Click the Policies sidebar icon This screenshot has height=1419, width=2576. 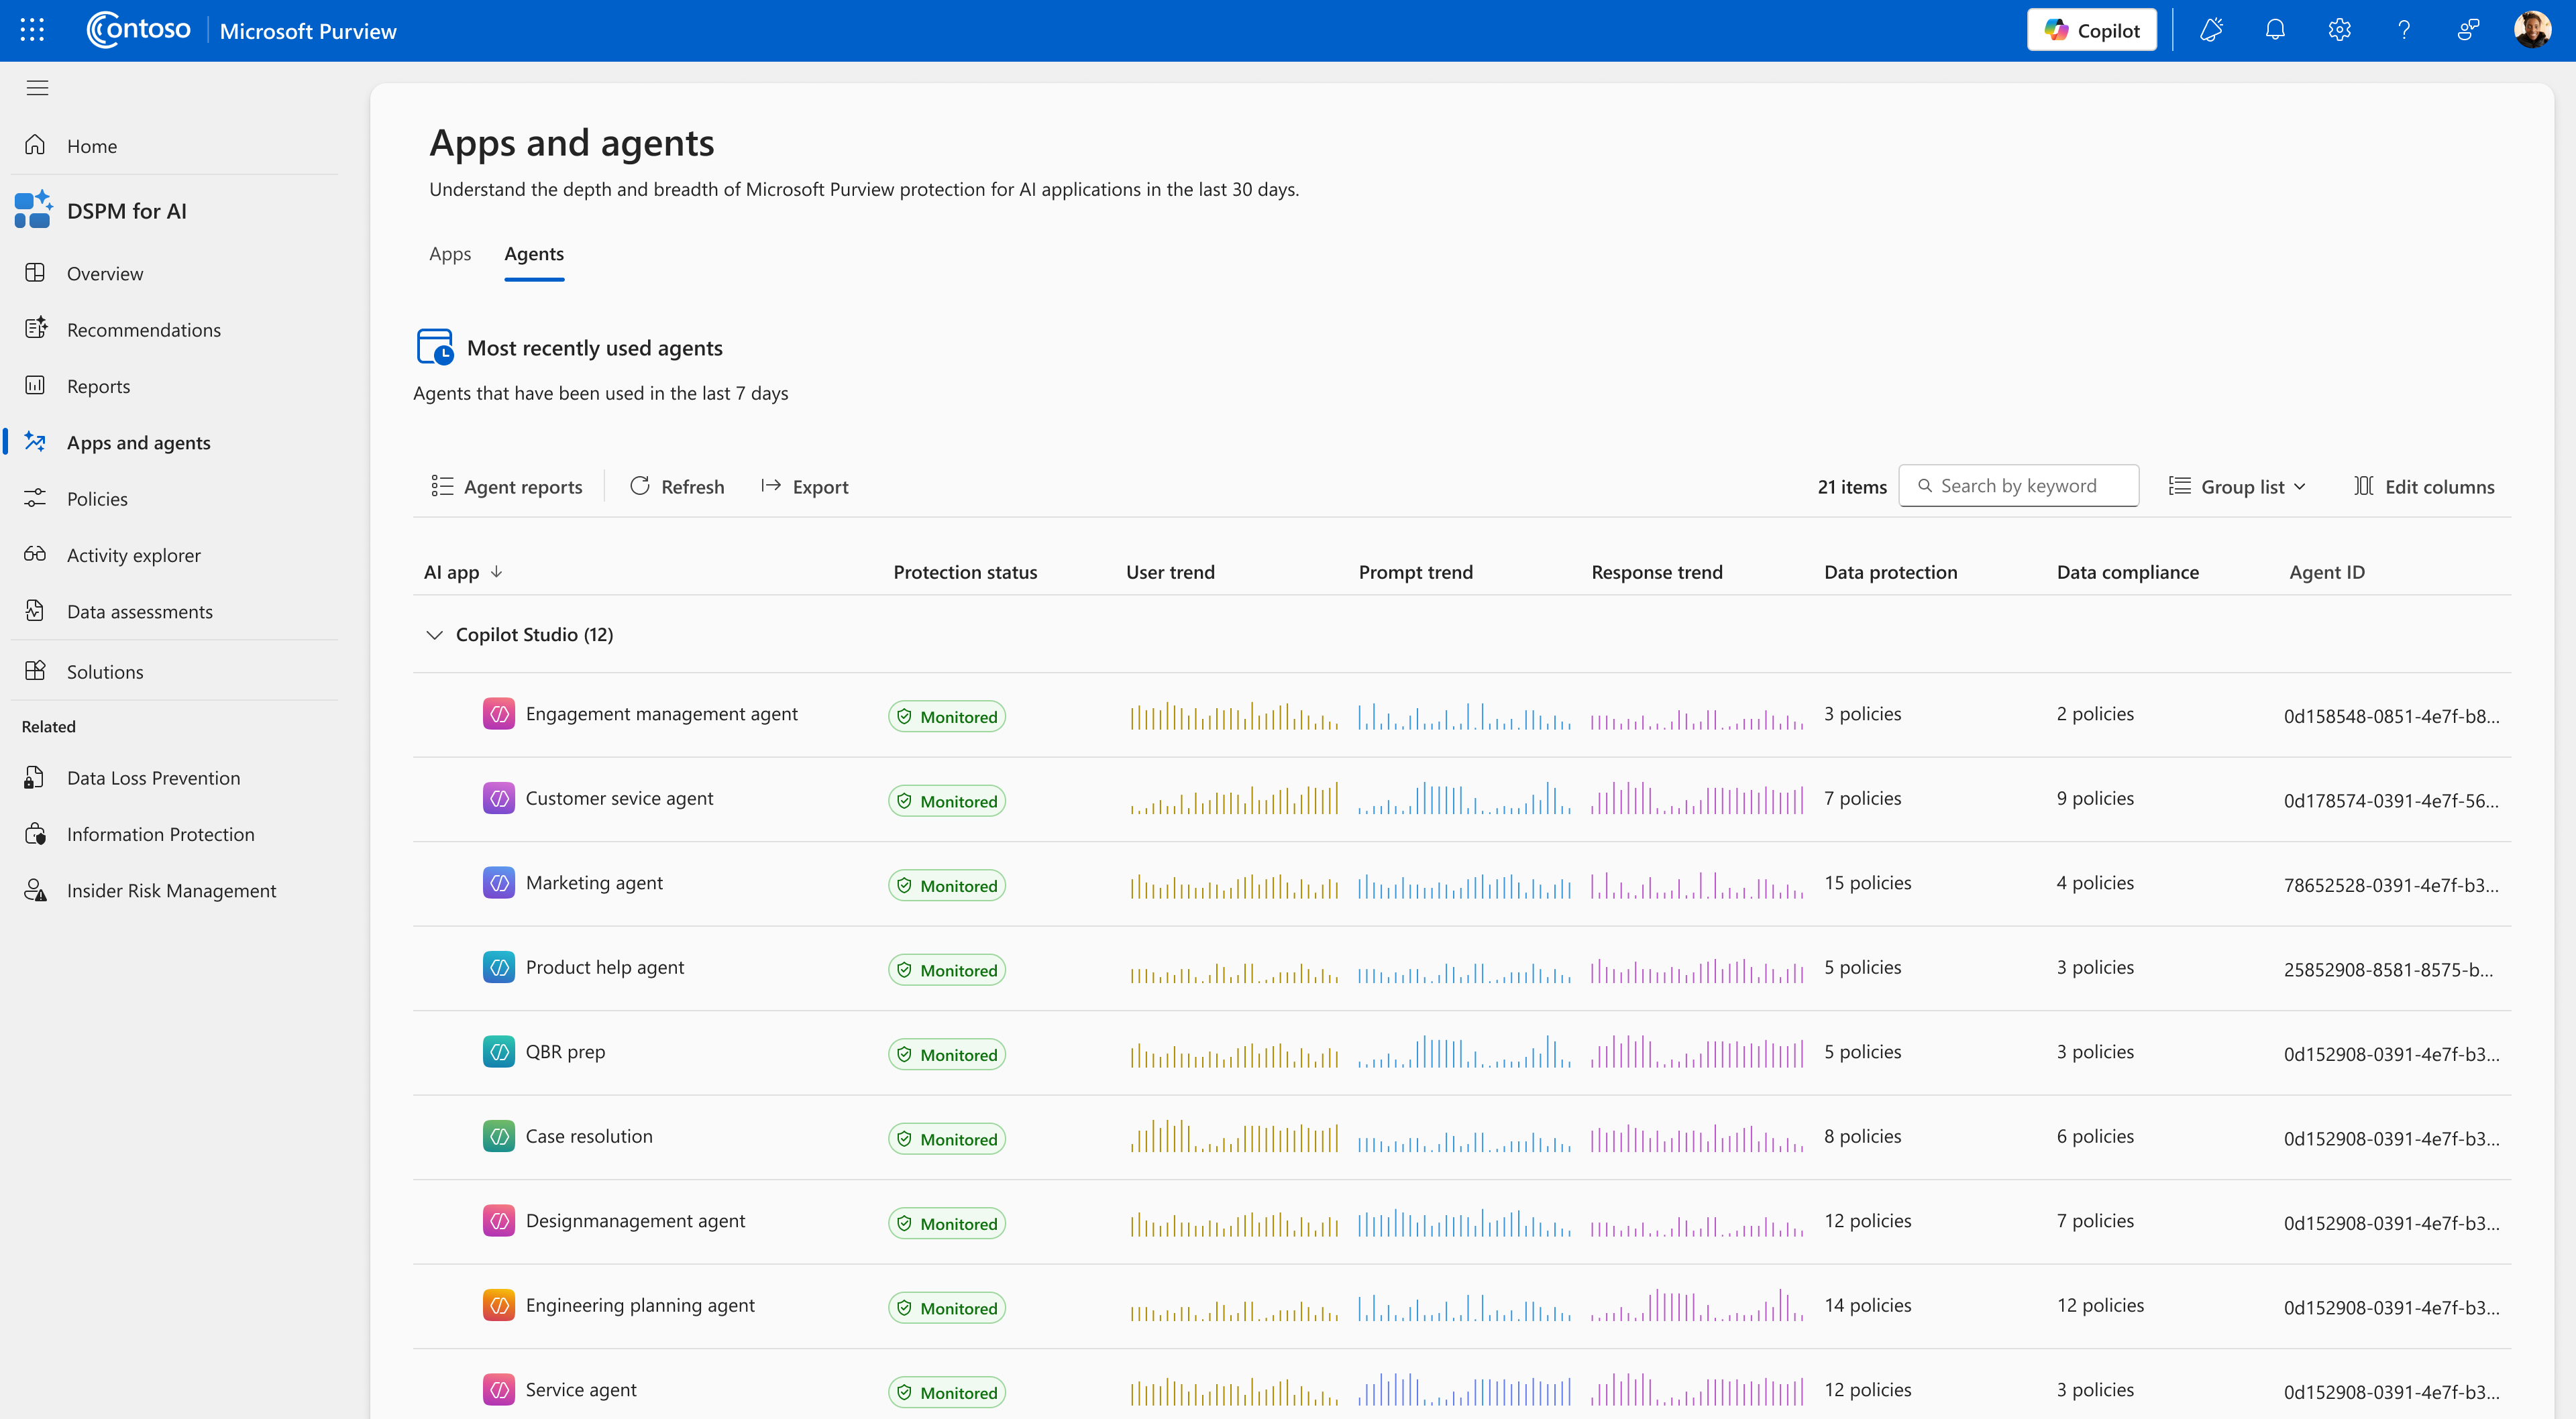[35, 498]
